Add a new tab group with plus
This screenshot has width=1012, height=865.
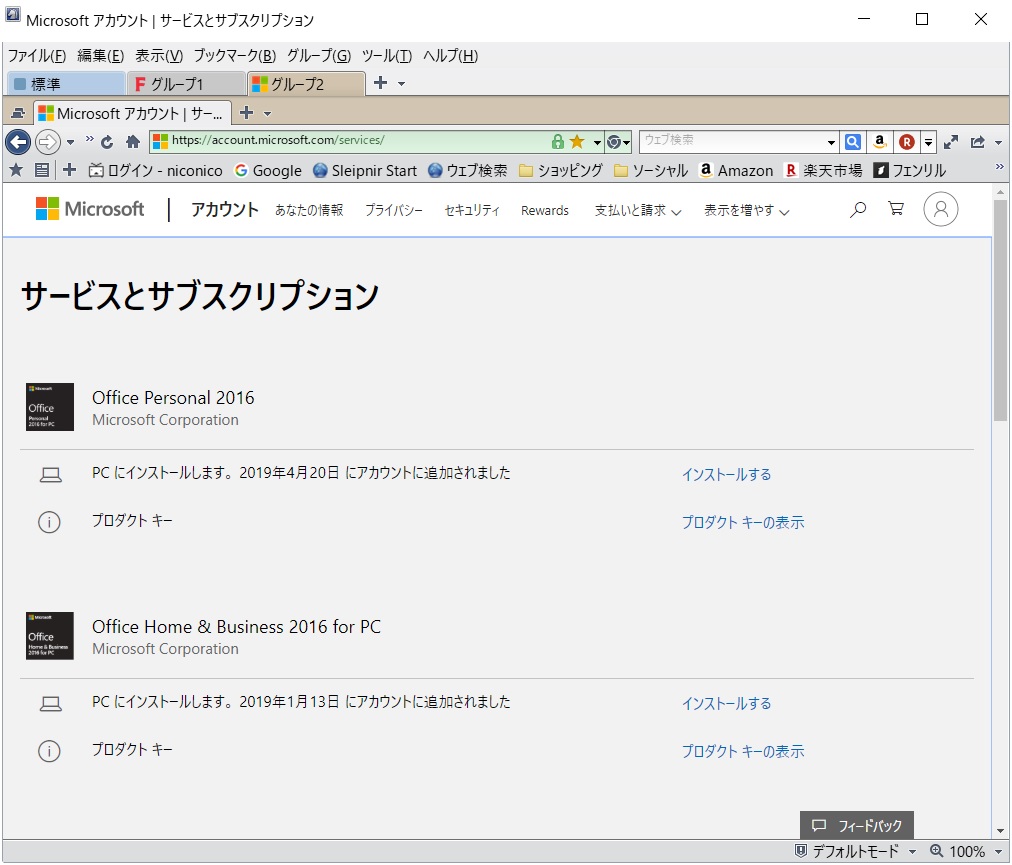click(x=381, y=83)
